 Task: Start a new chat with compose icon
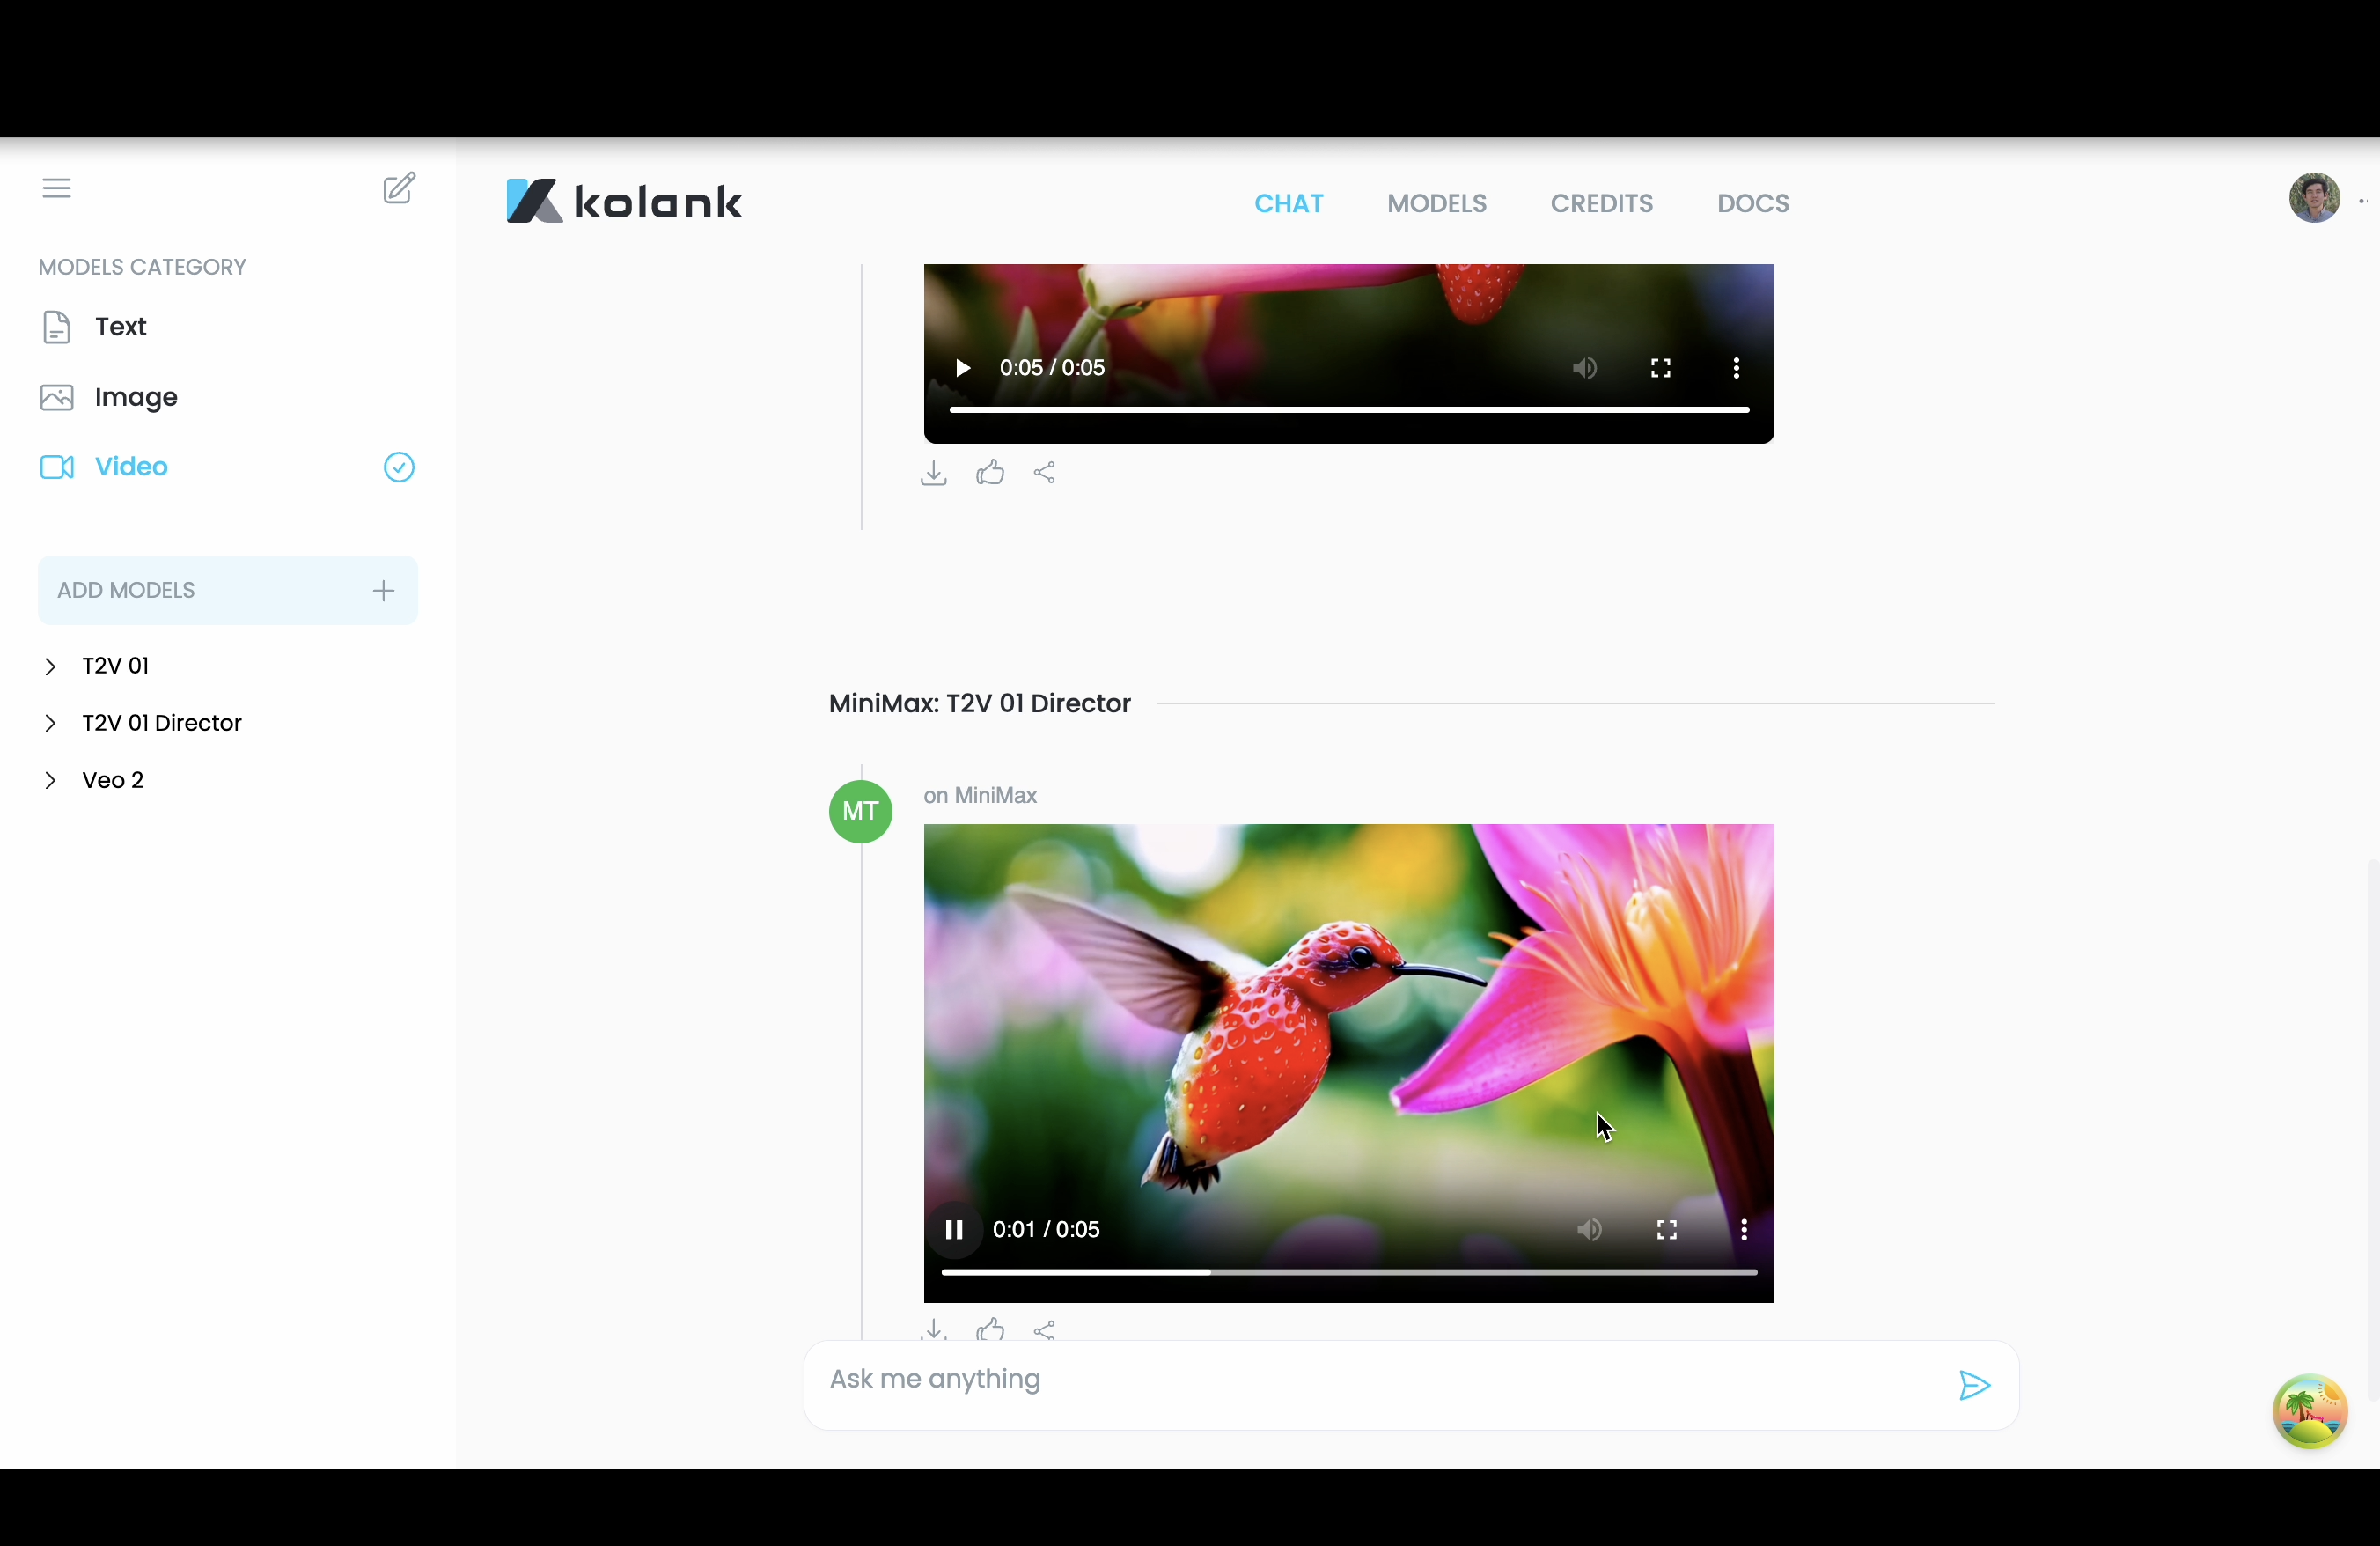tap(398, 188)
